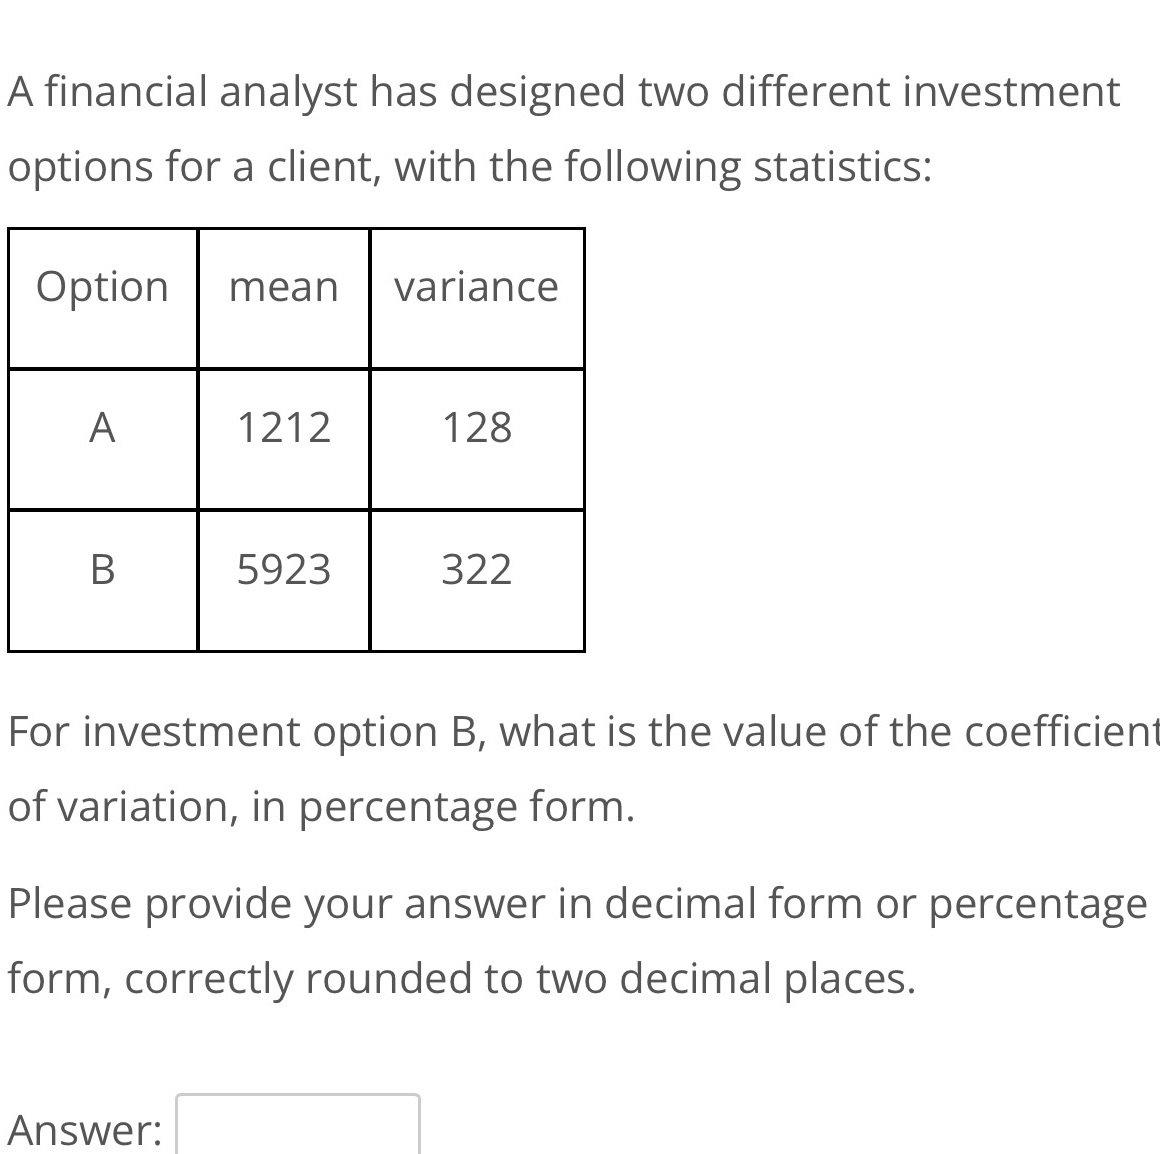Click the variance value 128 cell
This screenshot has width=1160, height=1154.
476,439
